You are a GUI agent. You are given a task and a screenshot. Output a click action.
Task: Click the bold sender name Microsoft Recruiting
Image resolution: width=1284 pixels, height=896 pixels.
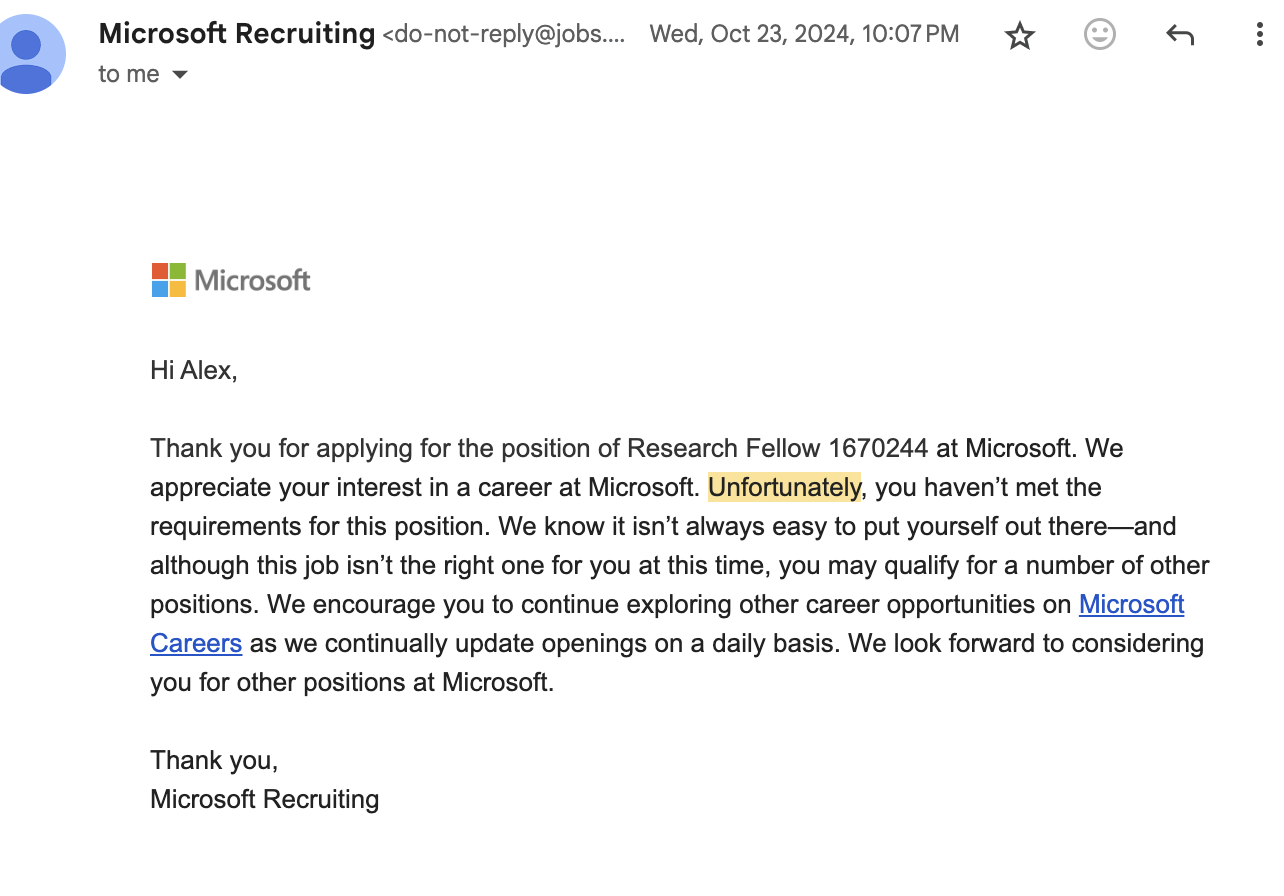point(237,34)
